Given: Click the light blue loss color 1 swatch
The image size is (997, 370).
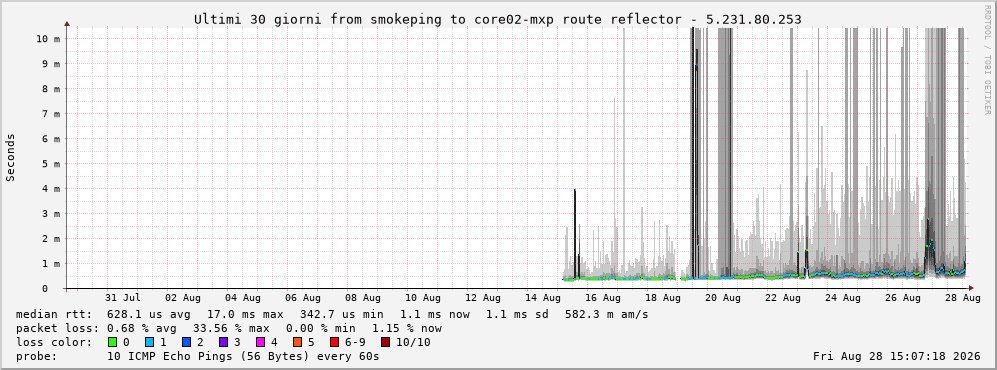Looking at the screenshot, I should tap(150, 342).
